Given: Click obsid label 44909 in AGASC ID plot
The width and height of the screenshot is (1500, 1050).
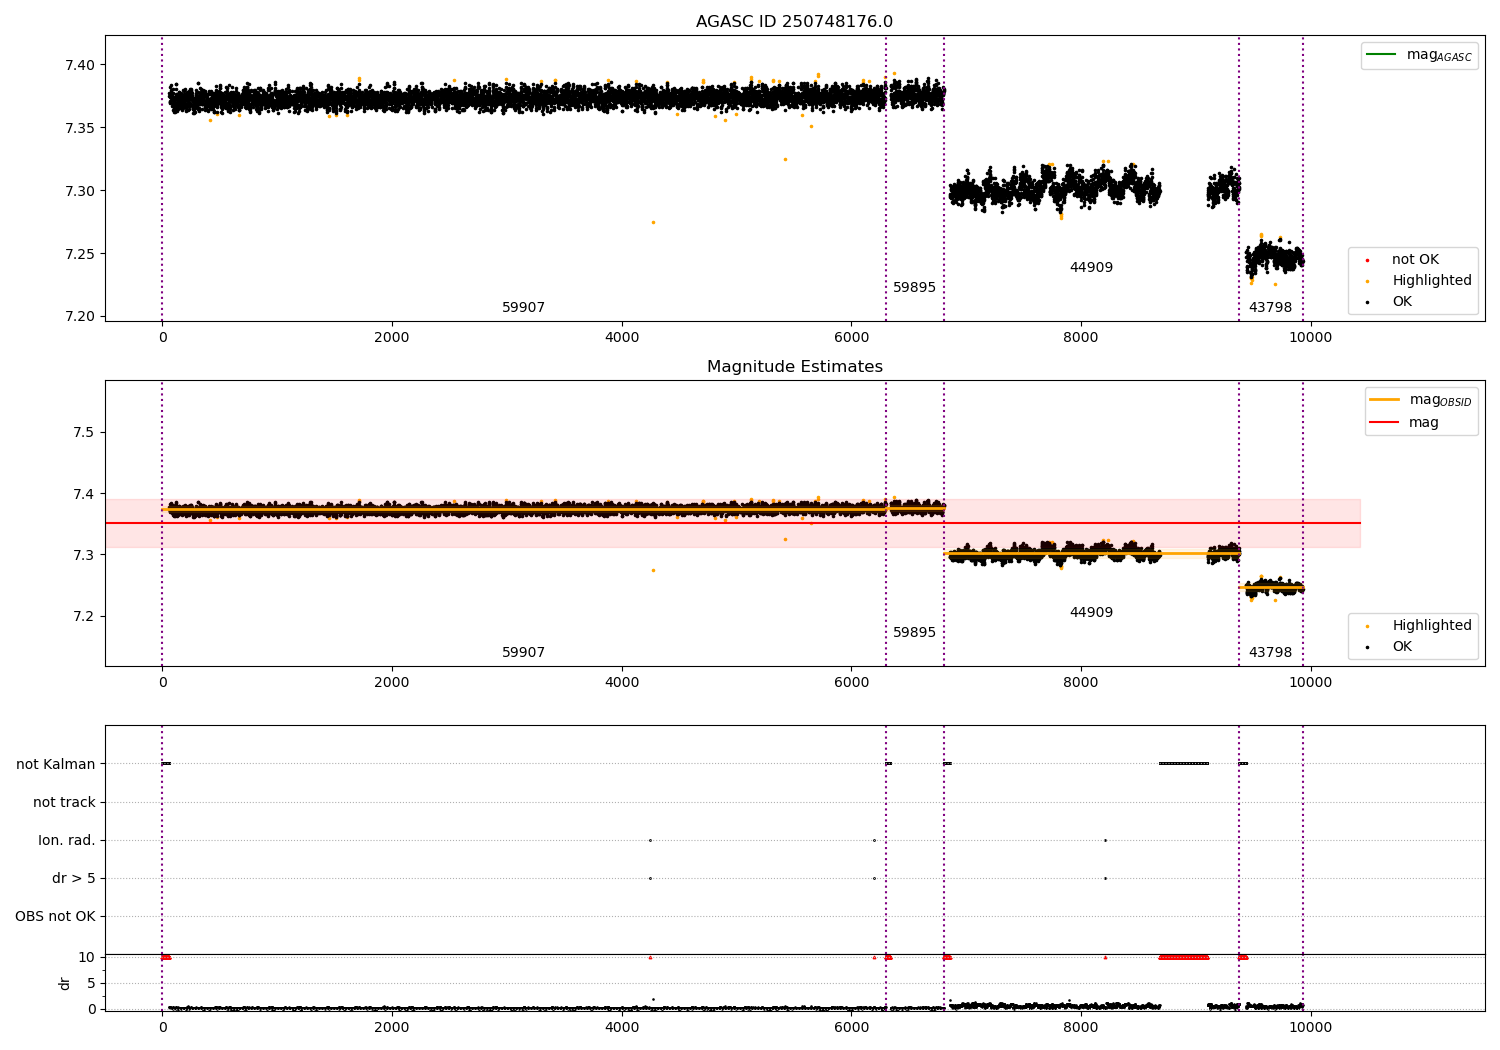Looking at the screenshot, I should [1091, 267].
